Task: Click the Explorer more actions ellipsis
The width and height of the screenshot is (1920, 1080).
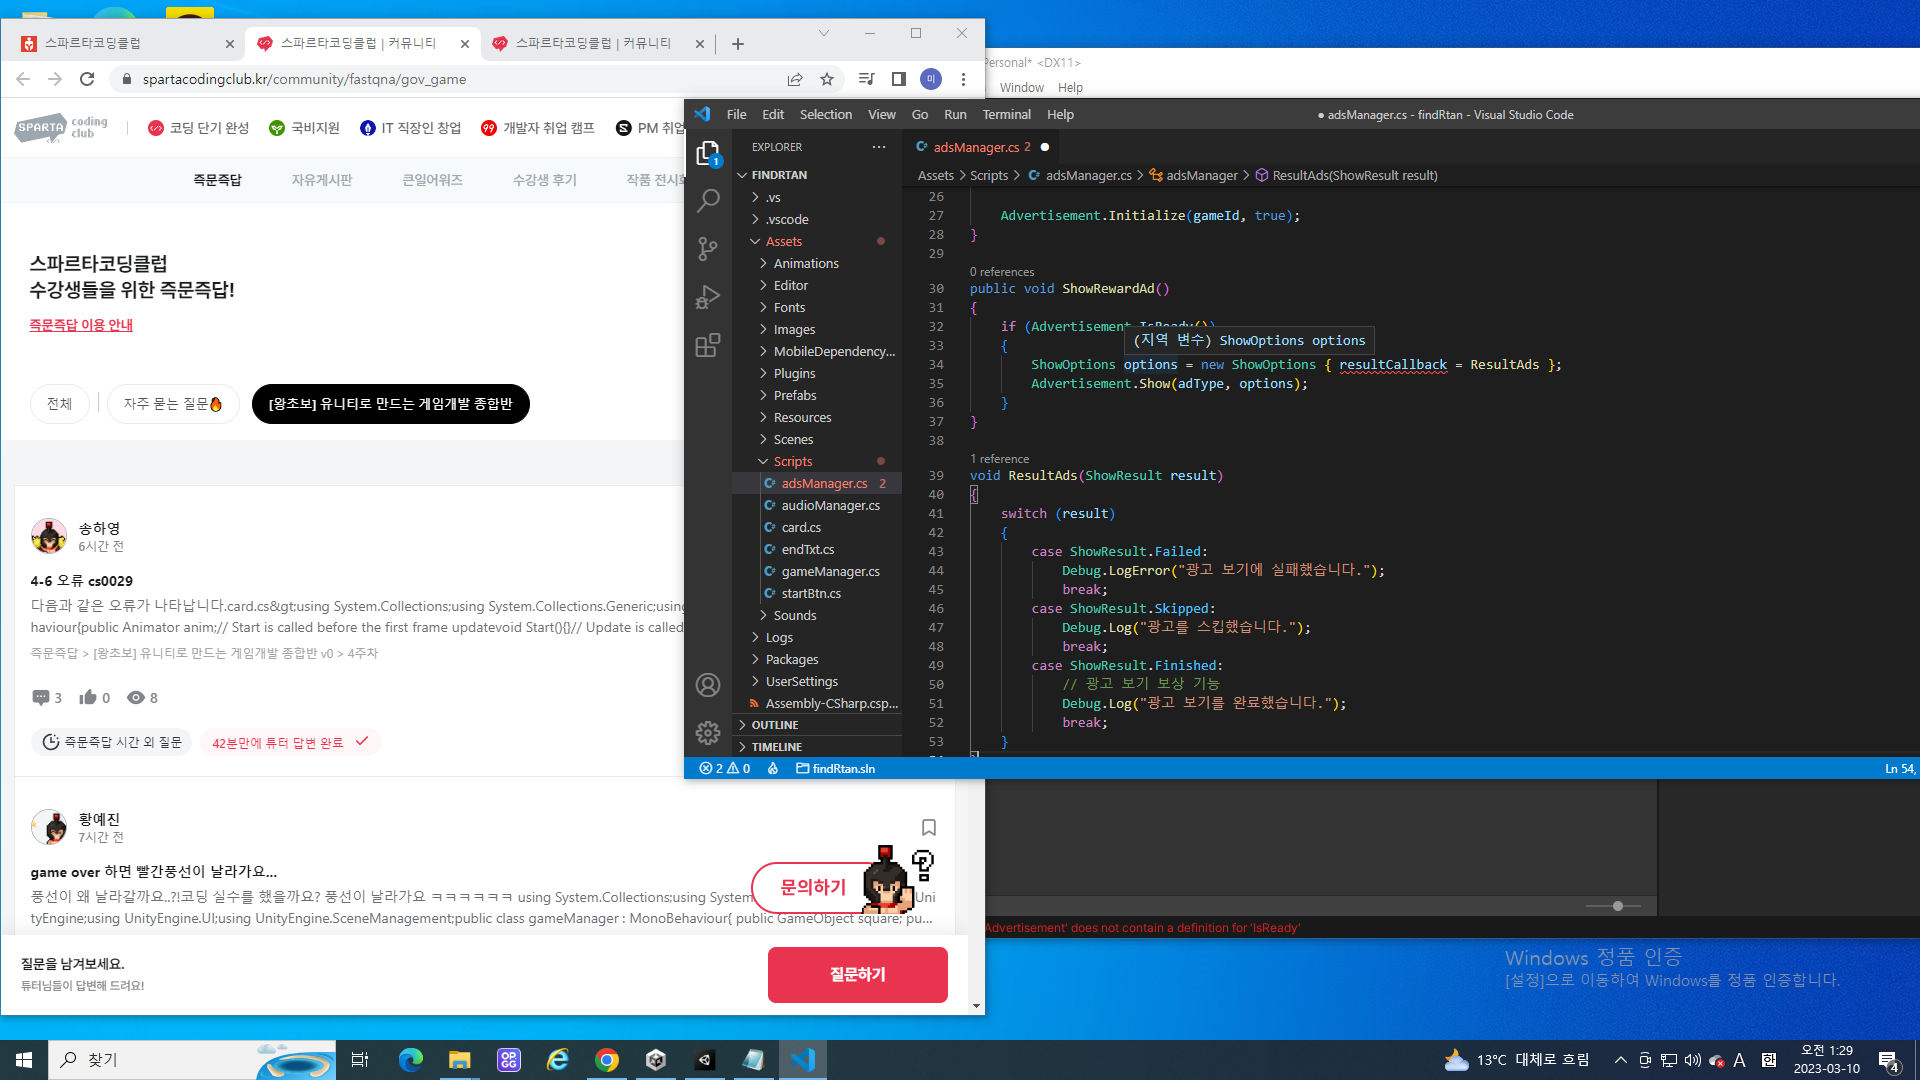Action: [x=879, y=147]
